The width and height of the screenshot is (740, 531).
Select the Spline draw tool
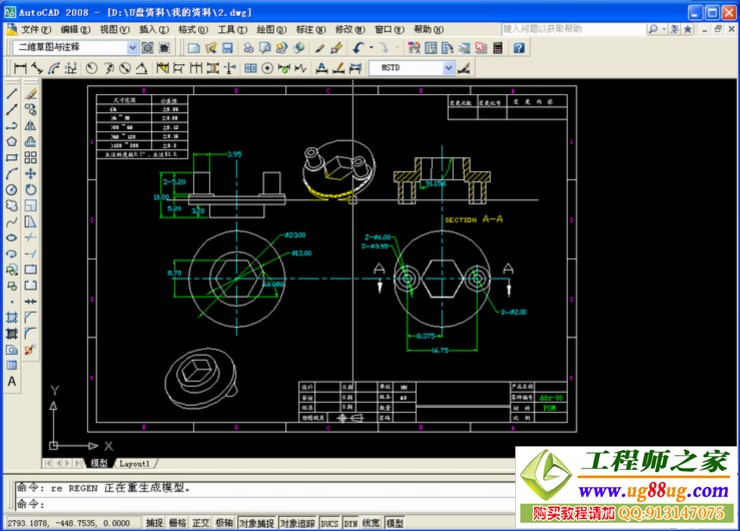pos(12,221)
